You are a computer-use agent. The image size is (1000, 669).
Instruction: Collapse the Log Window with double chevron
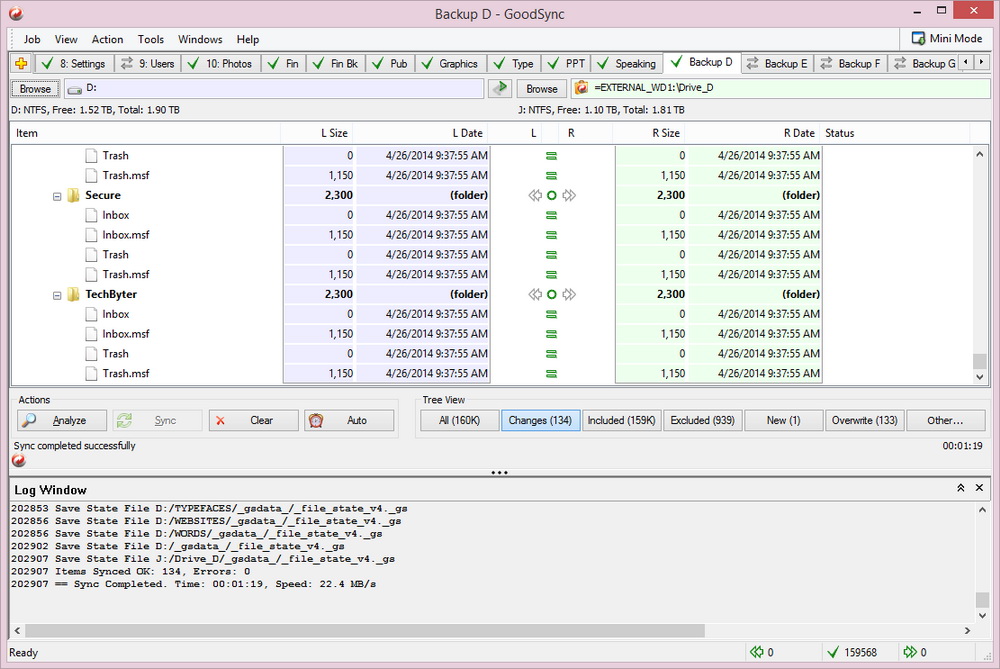click(960, 488)
